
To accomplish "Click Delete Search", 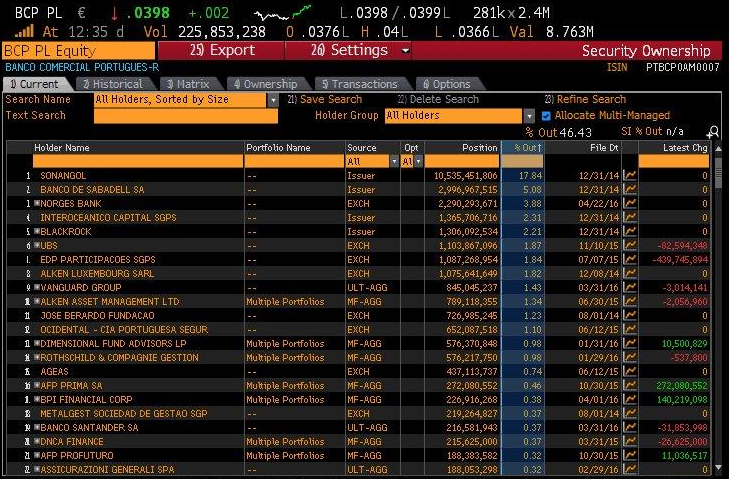I will pos(438,100).
